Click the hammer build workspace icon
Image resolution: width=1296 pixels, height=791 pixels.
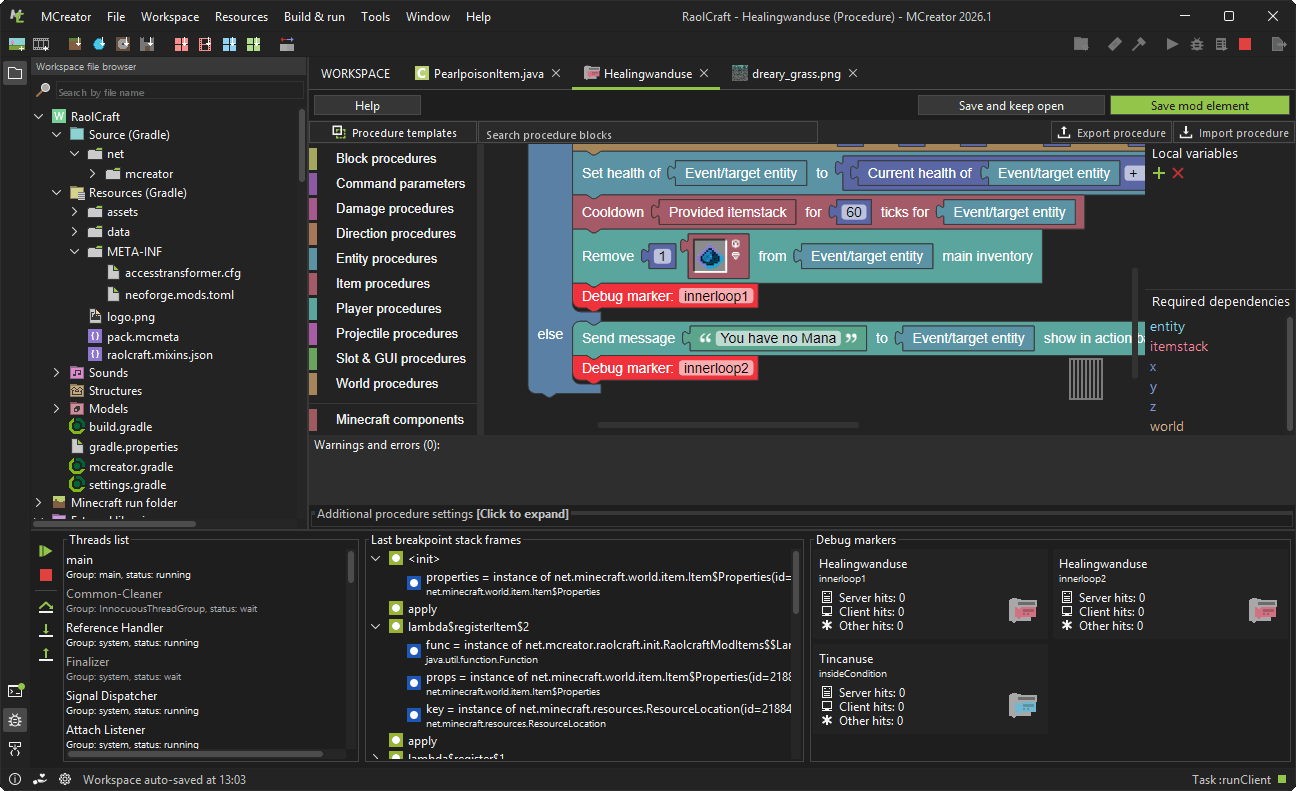click(1139, 44)
